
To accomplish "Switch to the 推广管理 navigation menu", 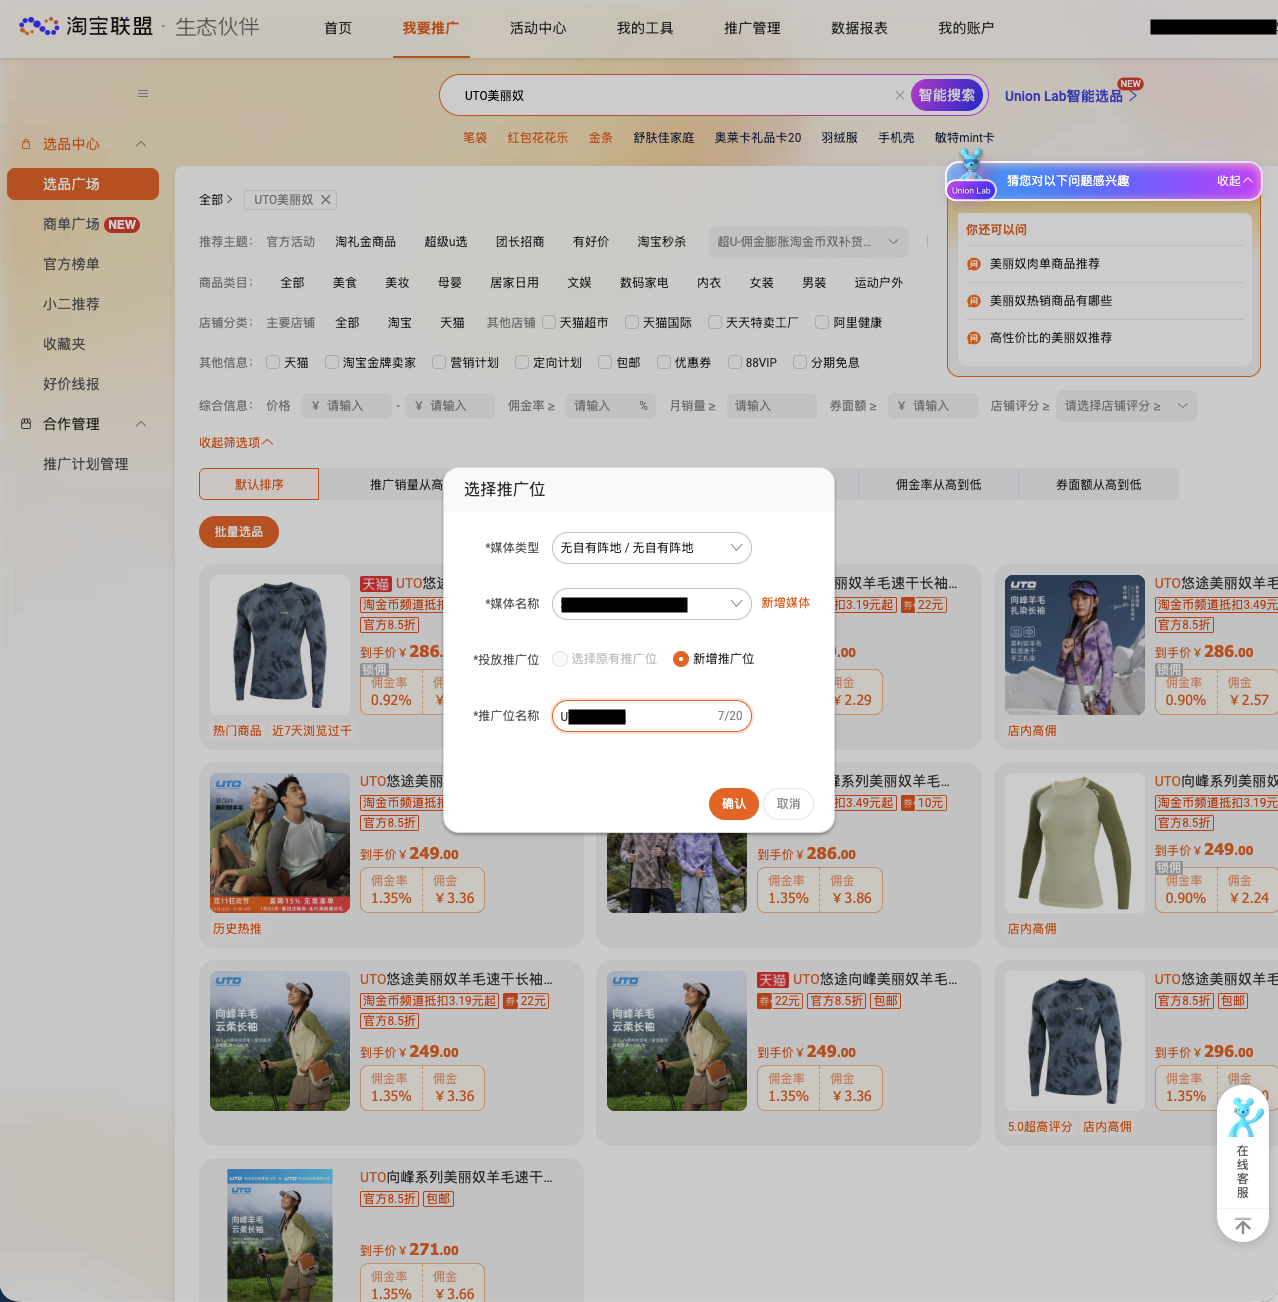I will (752, 29).
